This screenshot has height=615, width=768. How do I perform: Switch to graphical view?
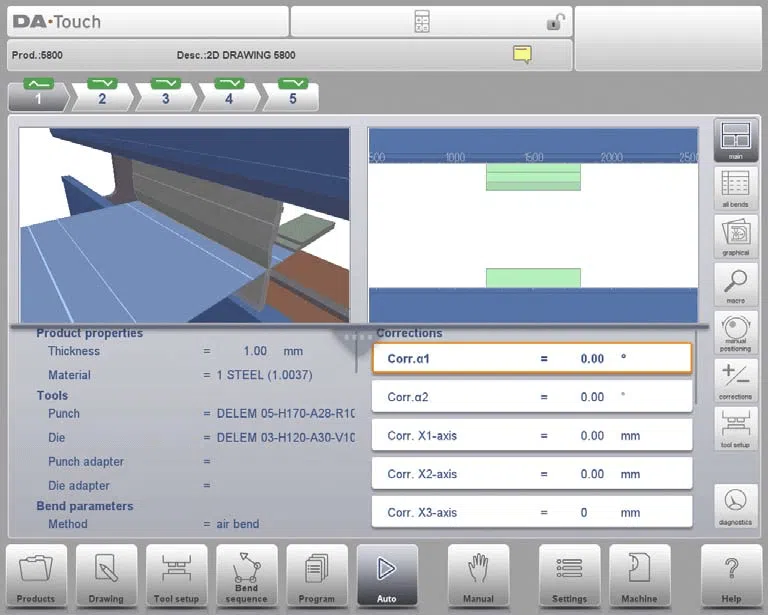736,237
